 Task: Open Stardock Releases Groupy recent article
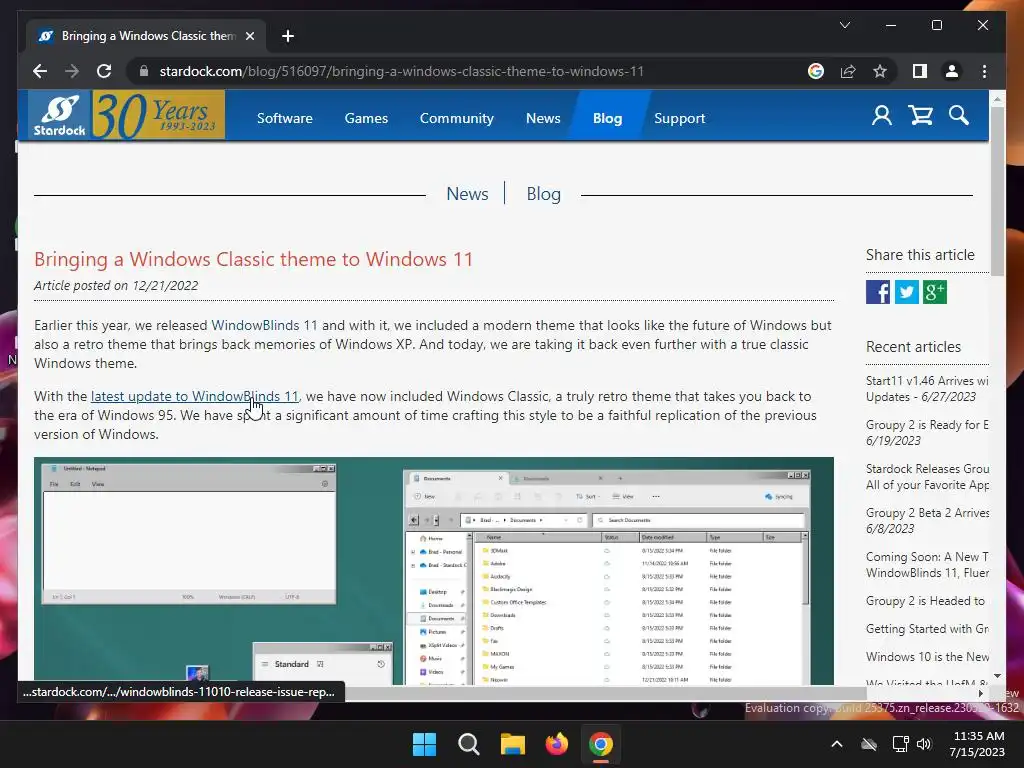(x=927, y=477)
